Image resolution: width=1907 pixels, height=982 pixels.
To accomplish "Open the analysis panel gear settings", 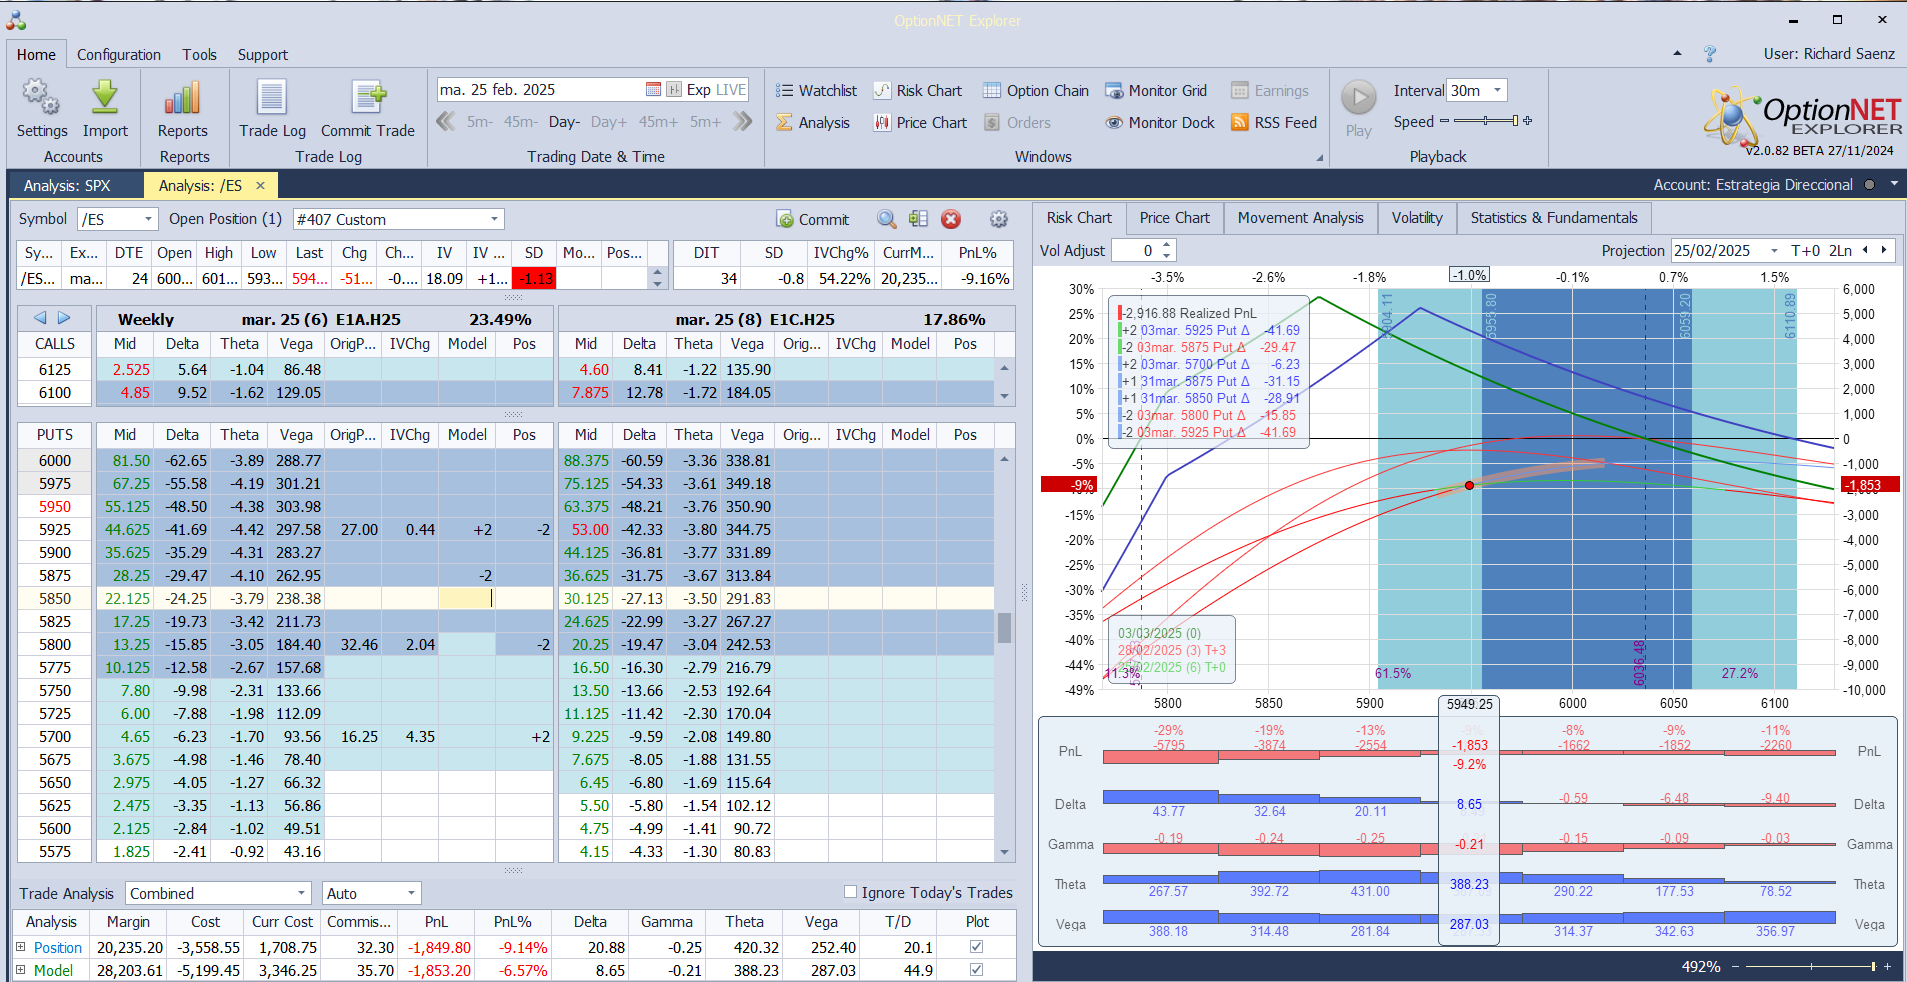I will [998, 219].
